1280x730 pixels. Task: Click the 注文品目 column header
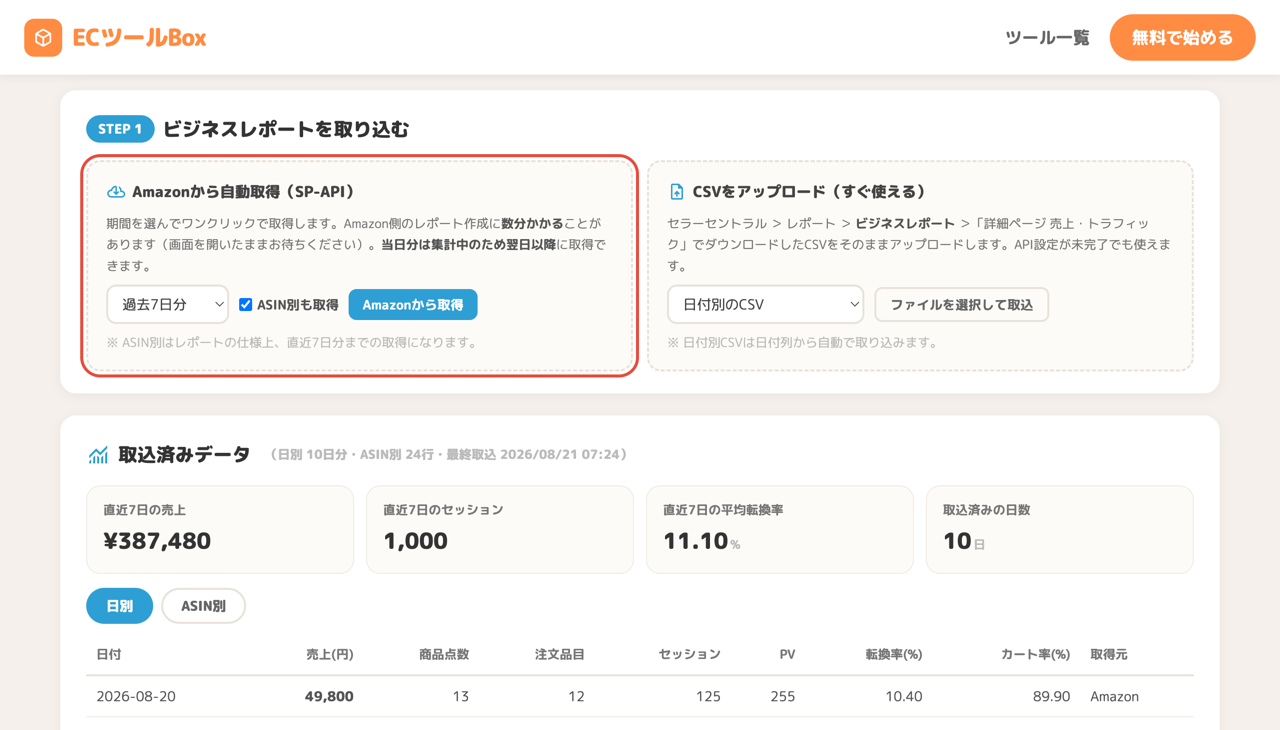pyautogui.click(x=560, y=654)
